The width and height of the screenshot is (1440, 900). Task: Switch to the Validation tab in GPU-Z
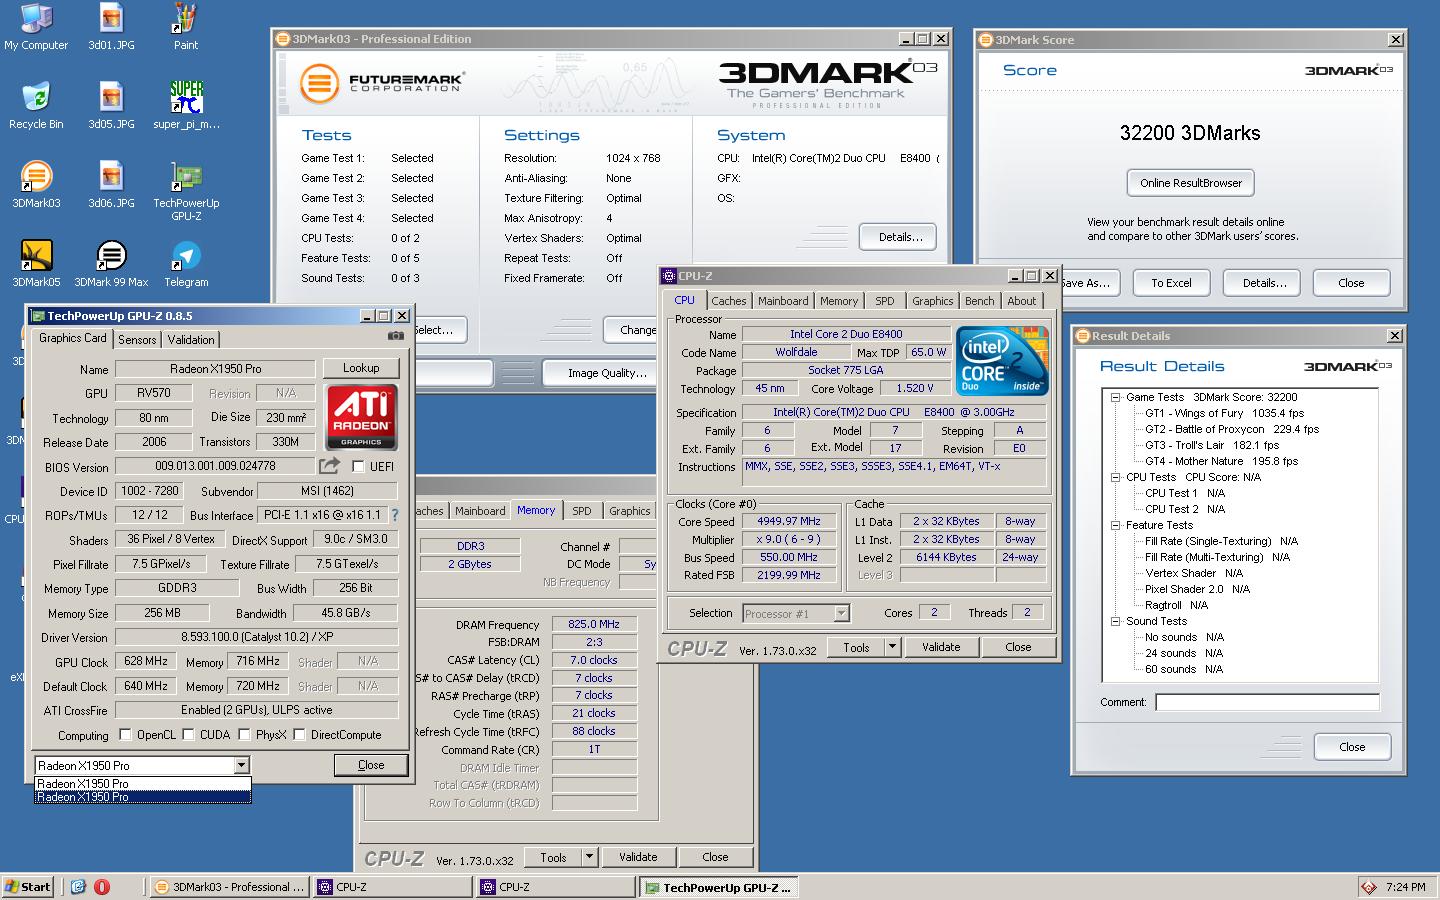(x=191, y=340)
